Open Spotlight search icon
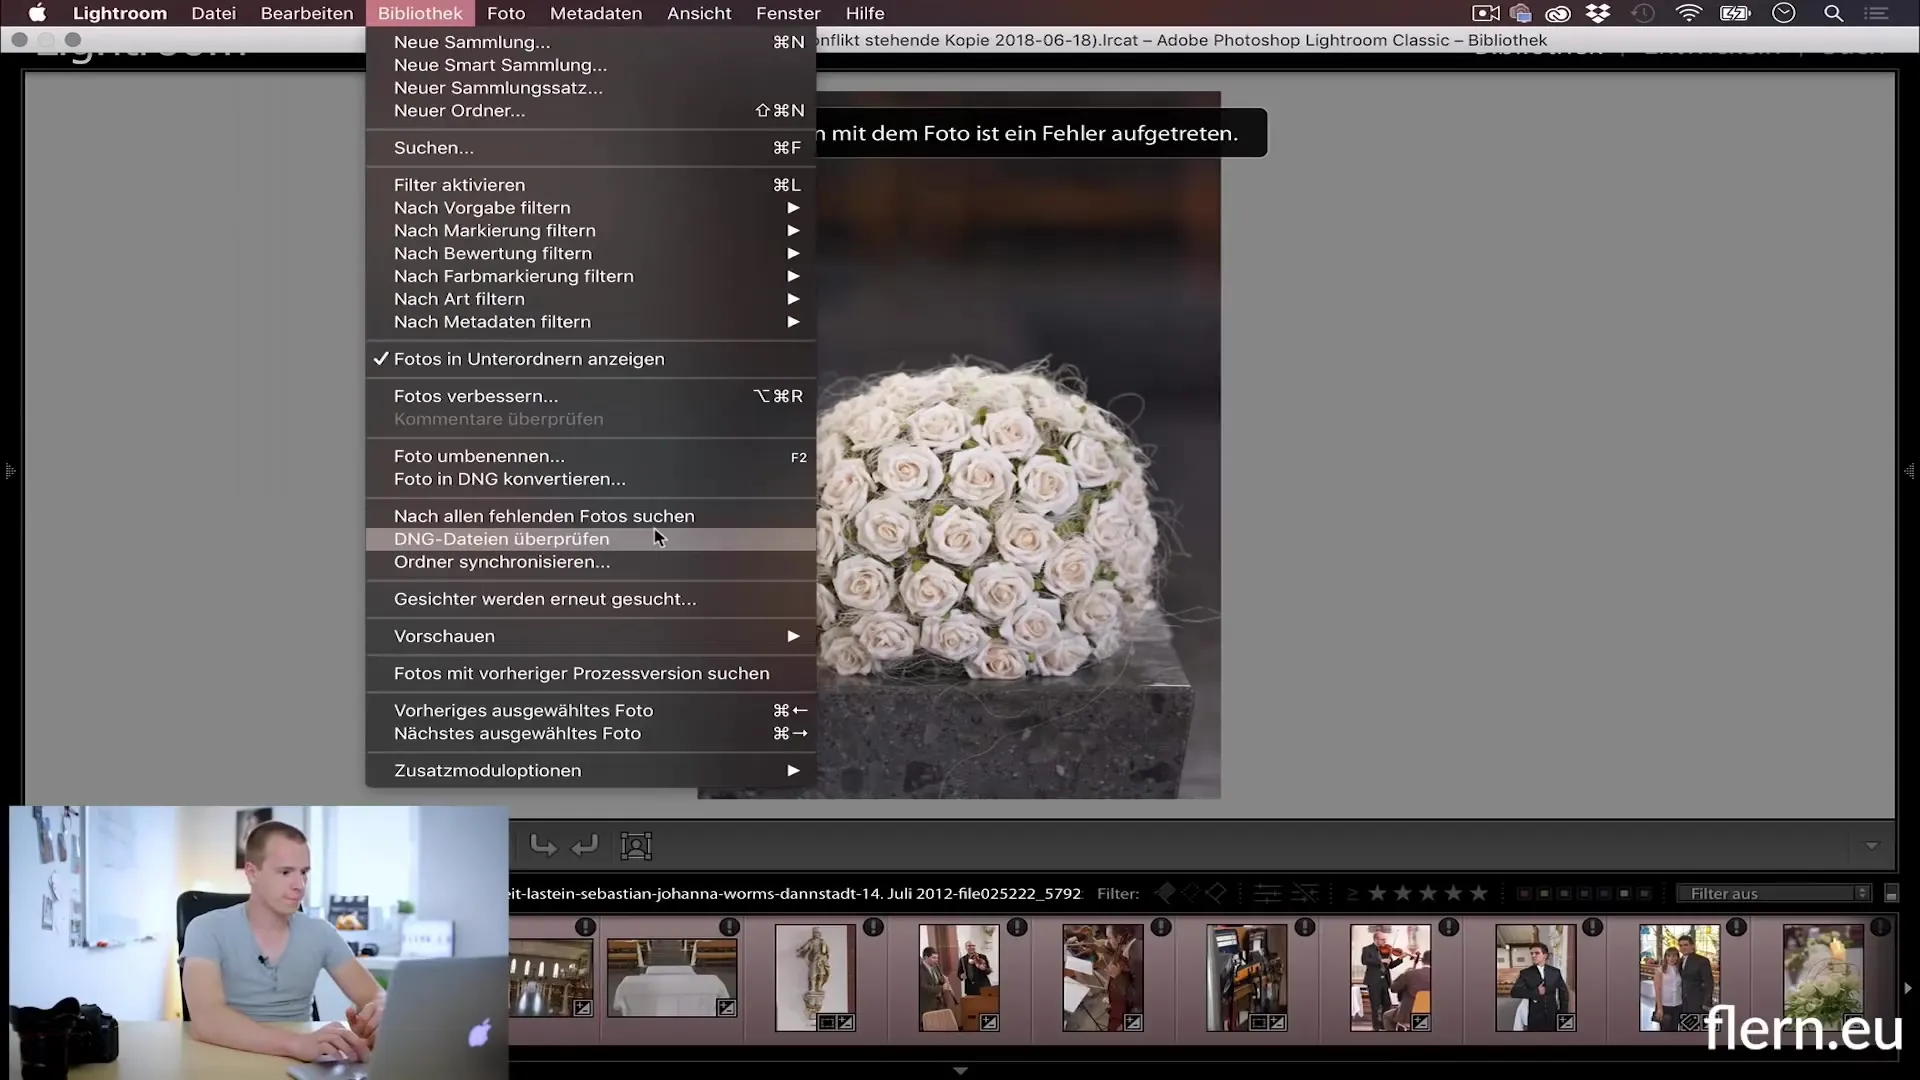The height and width of the screenshot is (1080, 1920). [1833, 13]
